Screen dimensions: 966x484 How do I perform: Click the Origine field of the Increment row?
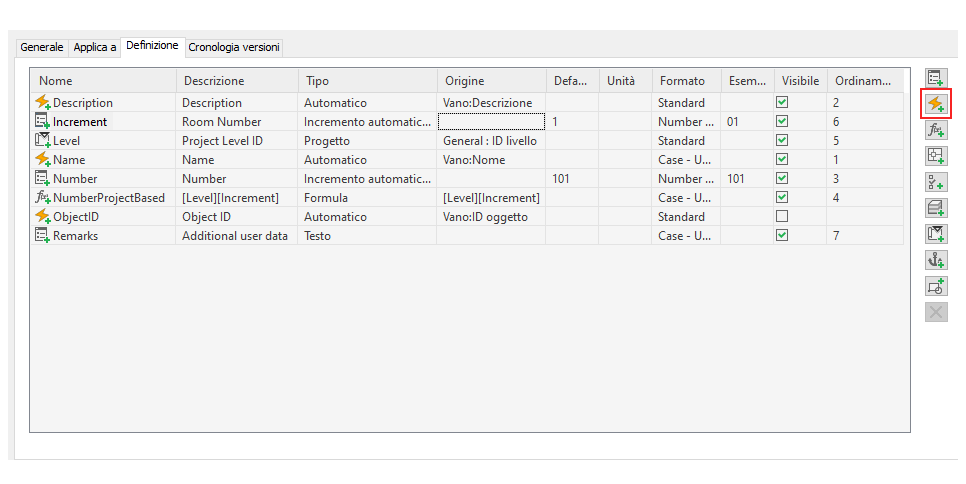491,122
